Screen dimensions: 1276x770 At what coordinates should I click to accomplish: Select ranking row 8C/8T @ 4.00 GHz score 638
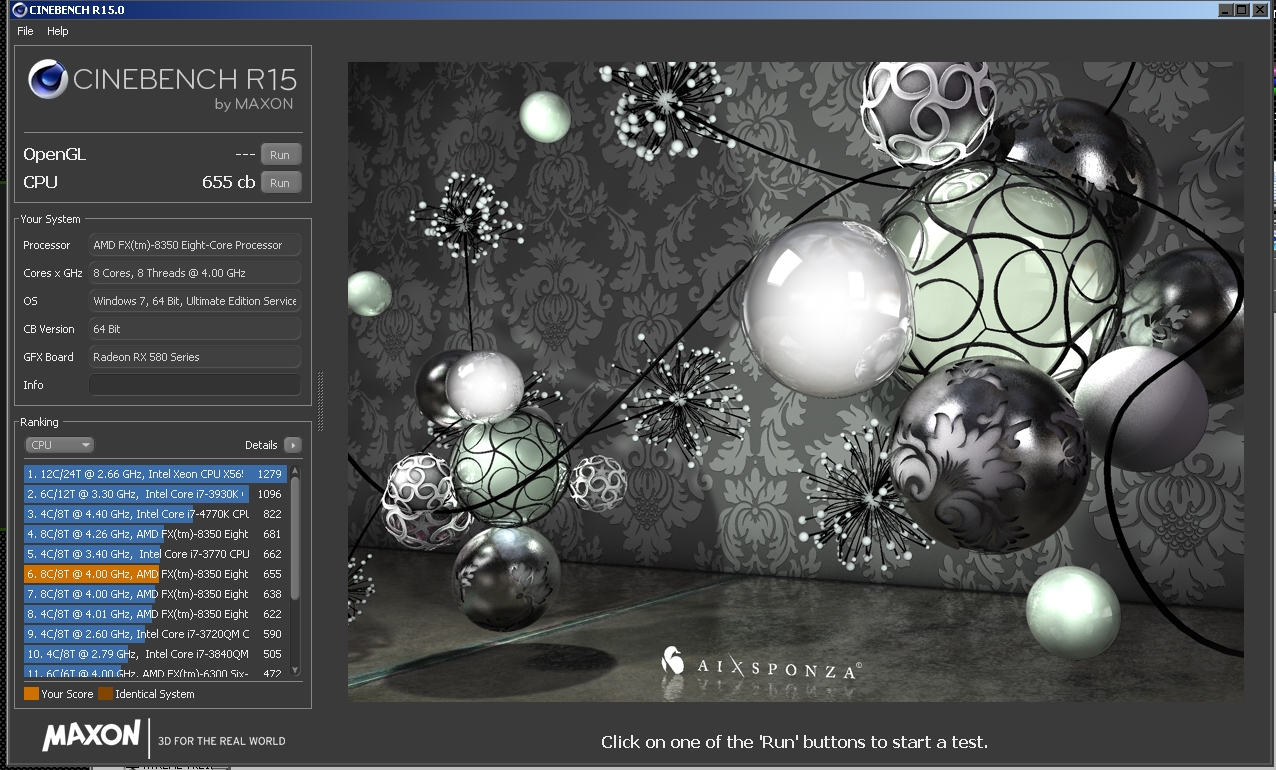point(155,594)
